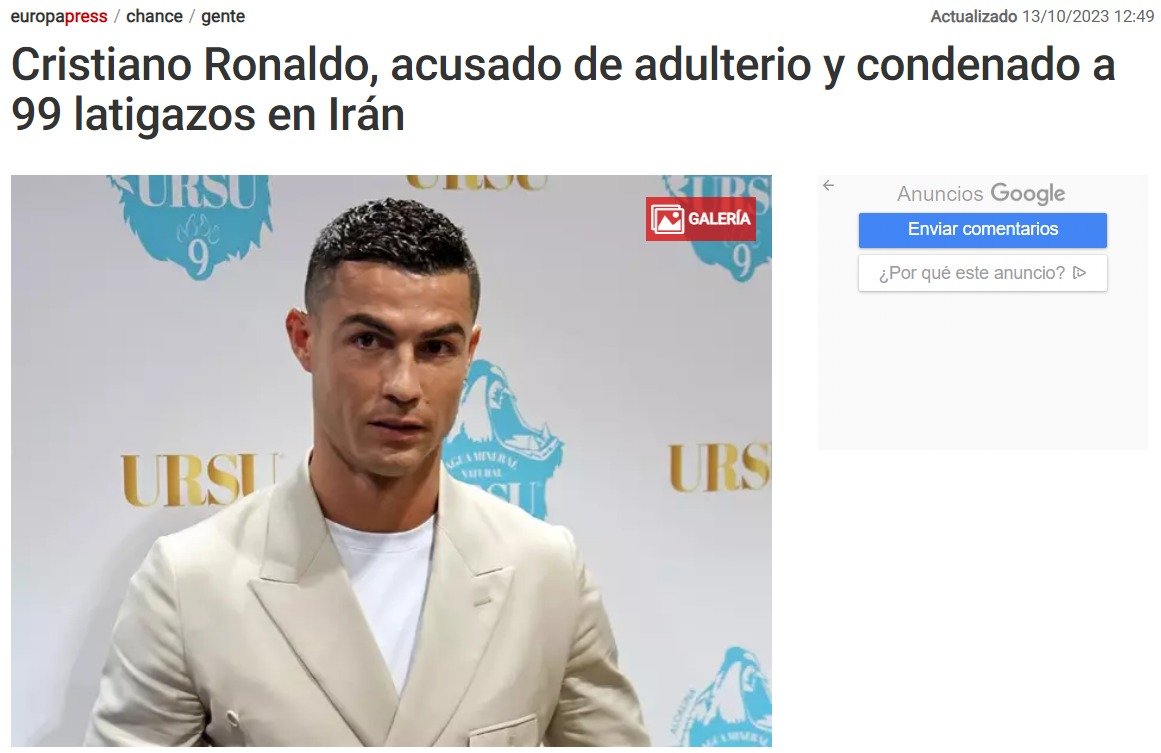Screen dimensions: 1161x753
Task: Open the main article photo
Action: (391, 461)
